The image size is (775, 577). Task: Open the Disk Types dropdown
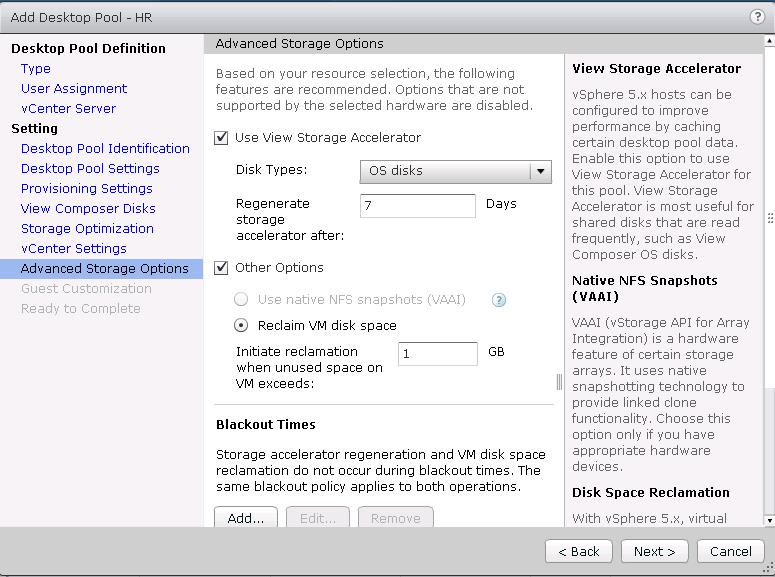[445, 171]
